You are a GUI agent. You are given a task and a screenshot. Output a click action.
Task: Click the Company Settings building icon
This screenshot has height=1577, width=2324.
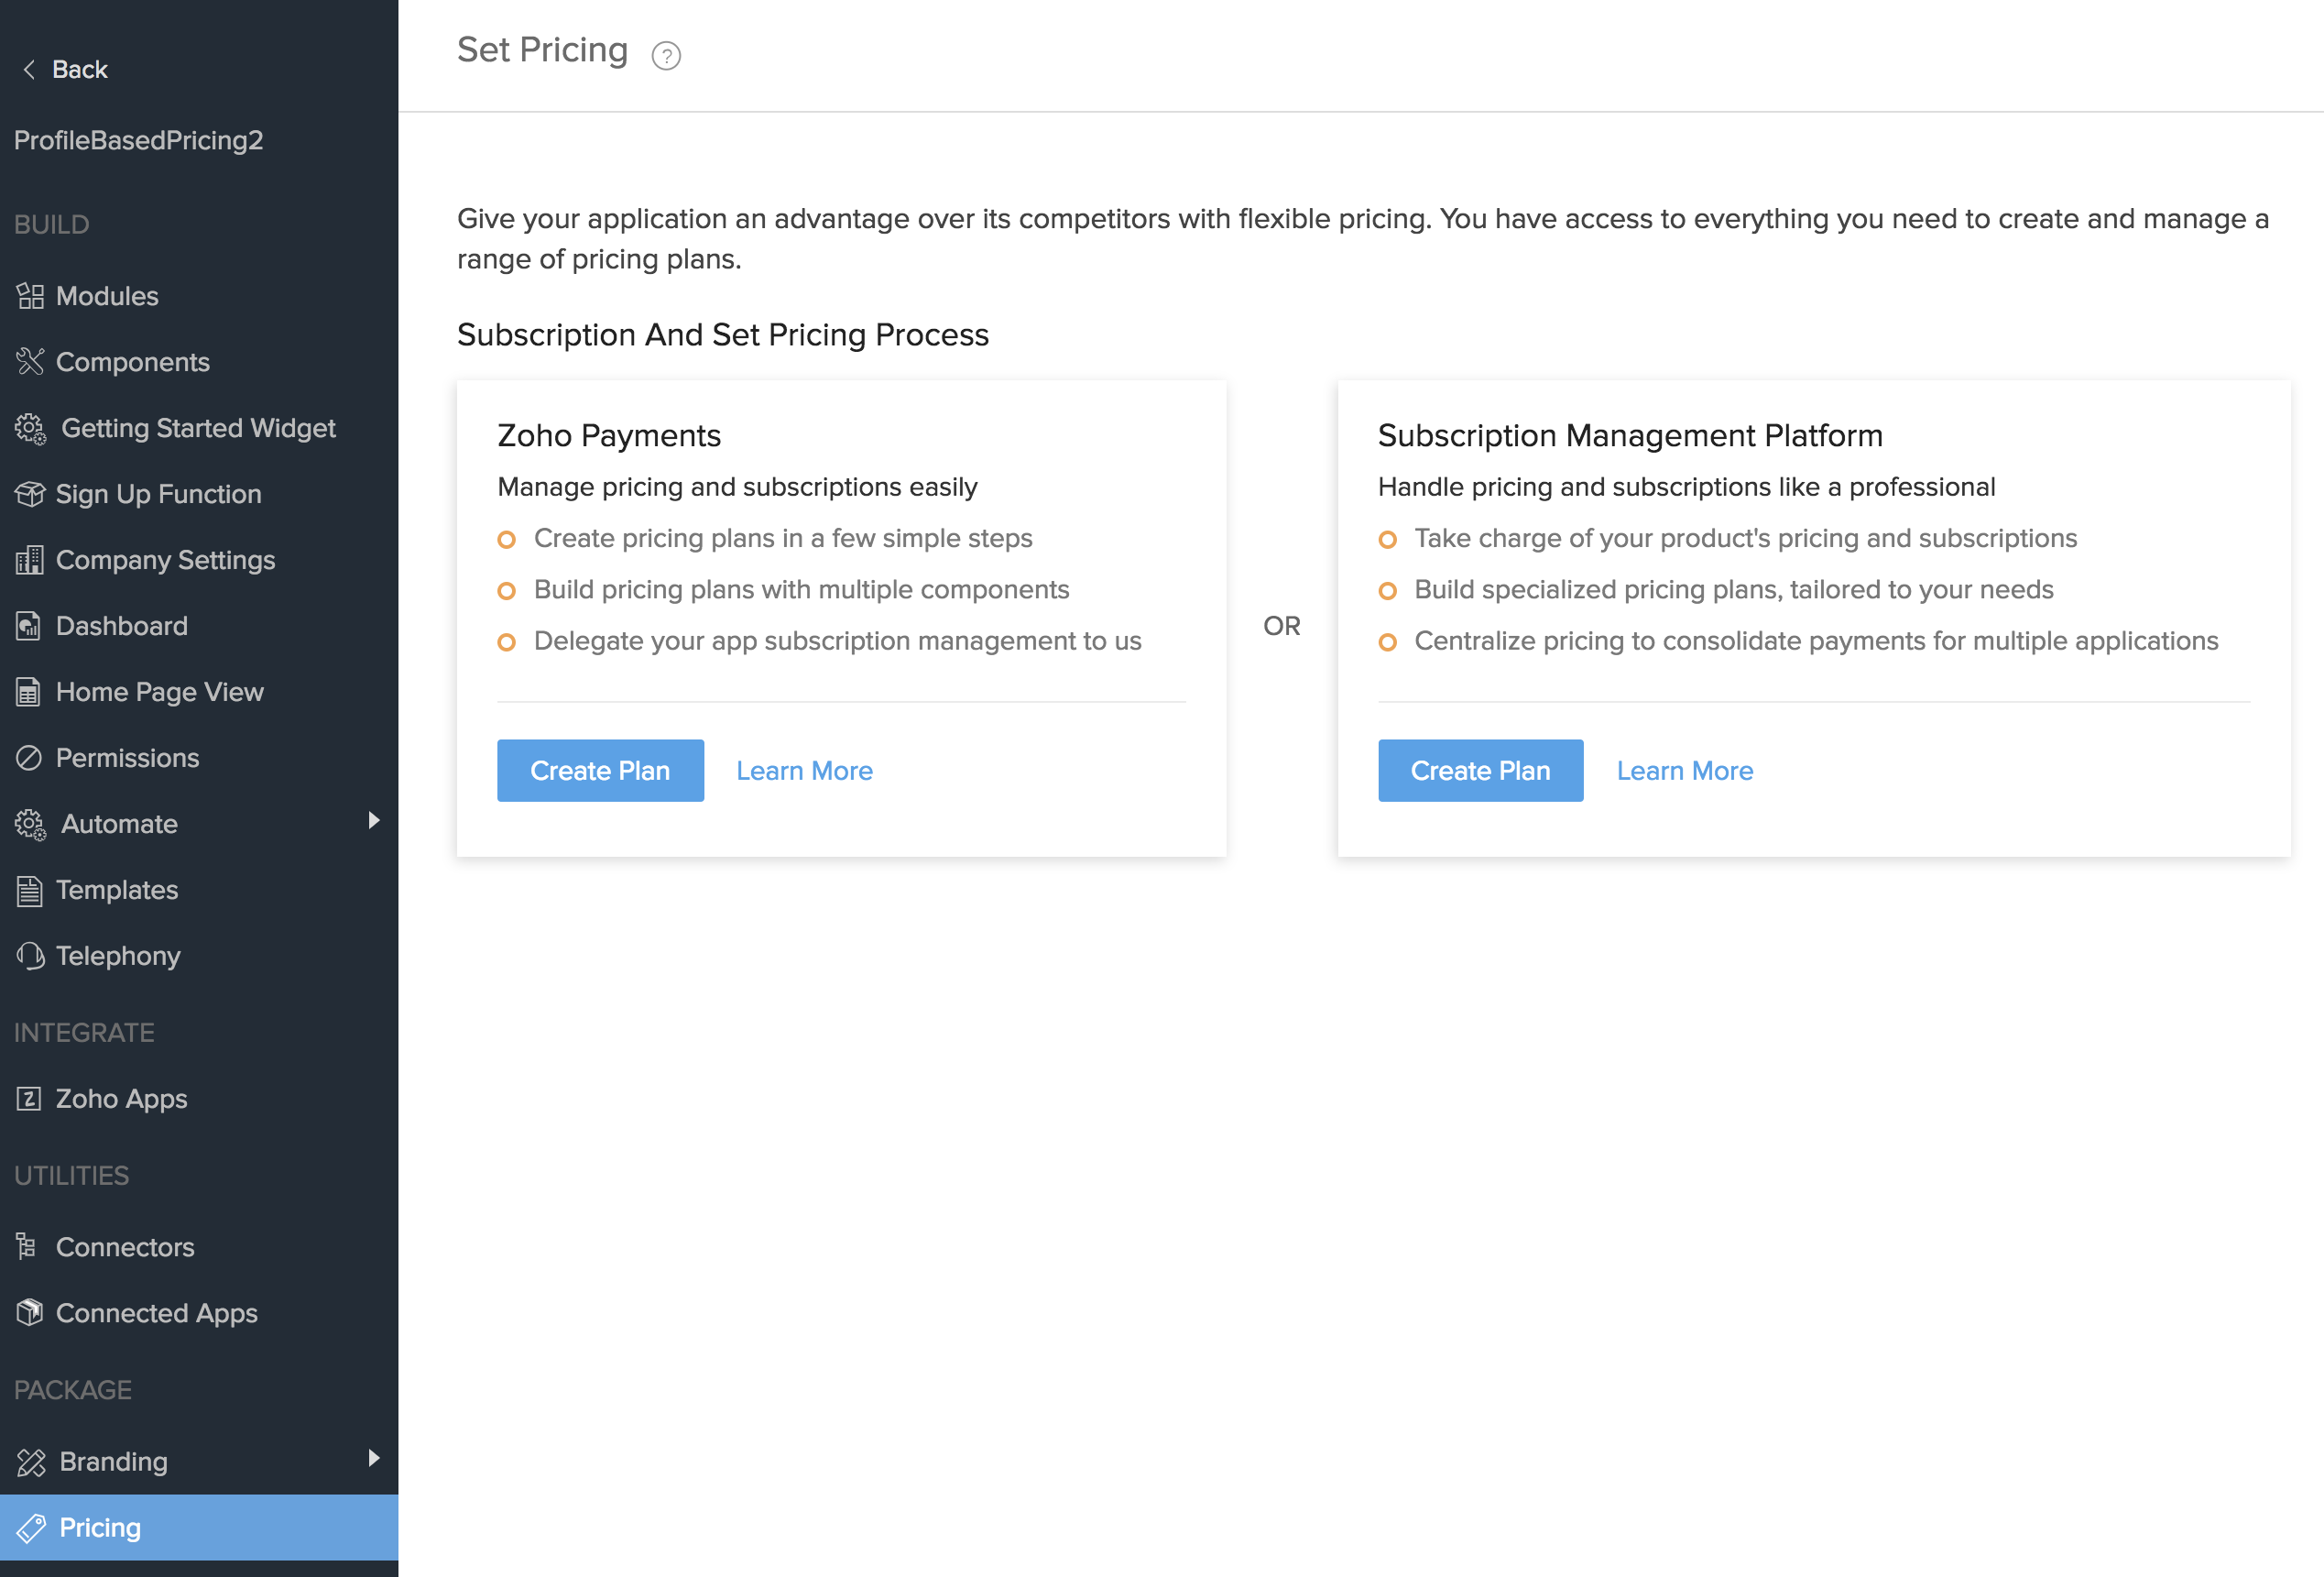click(x=30, y=560)
